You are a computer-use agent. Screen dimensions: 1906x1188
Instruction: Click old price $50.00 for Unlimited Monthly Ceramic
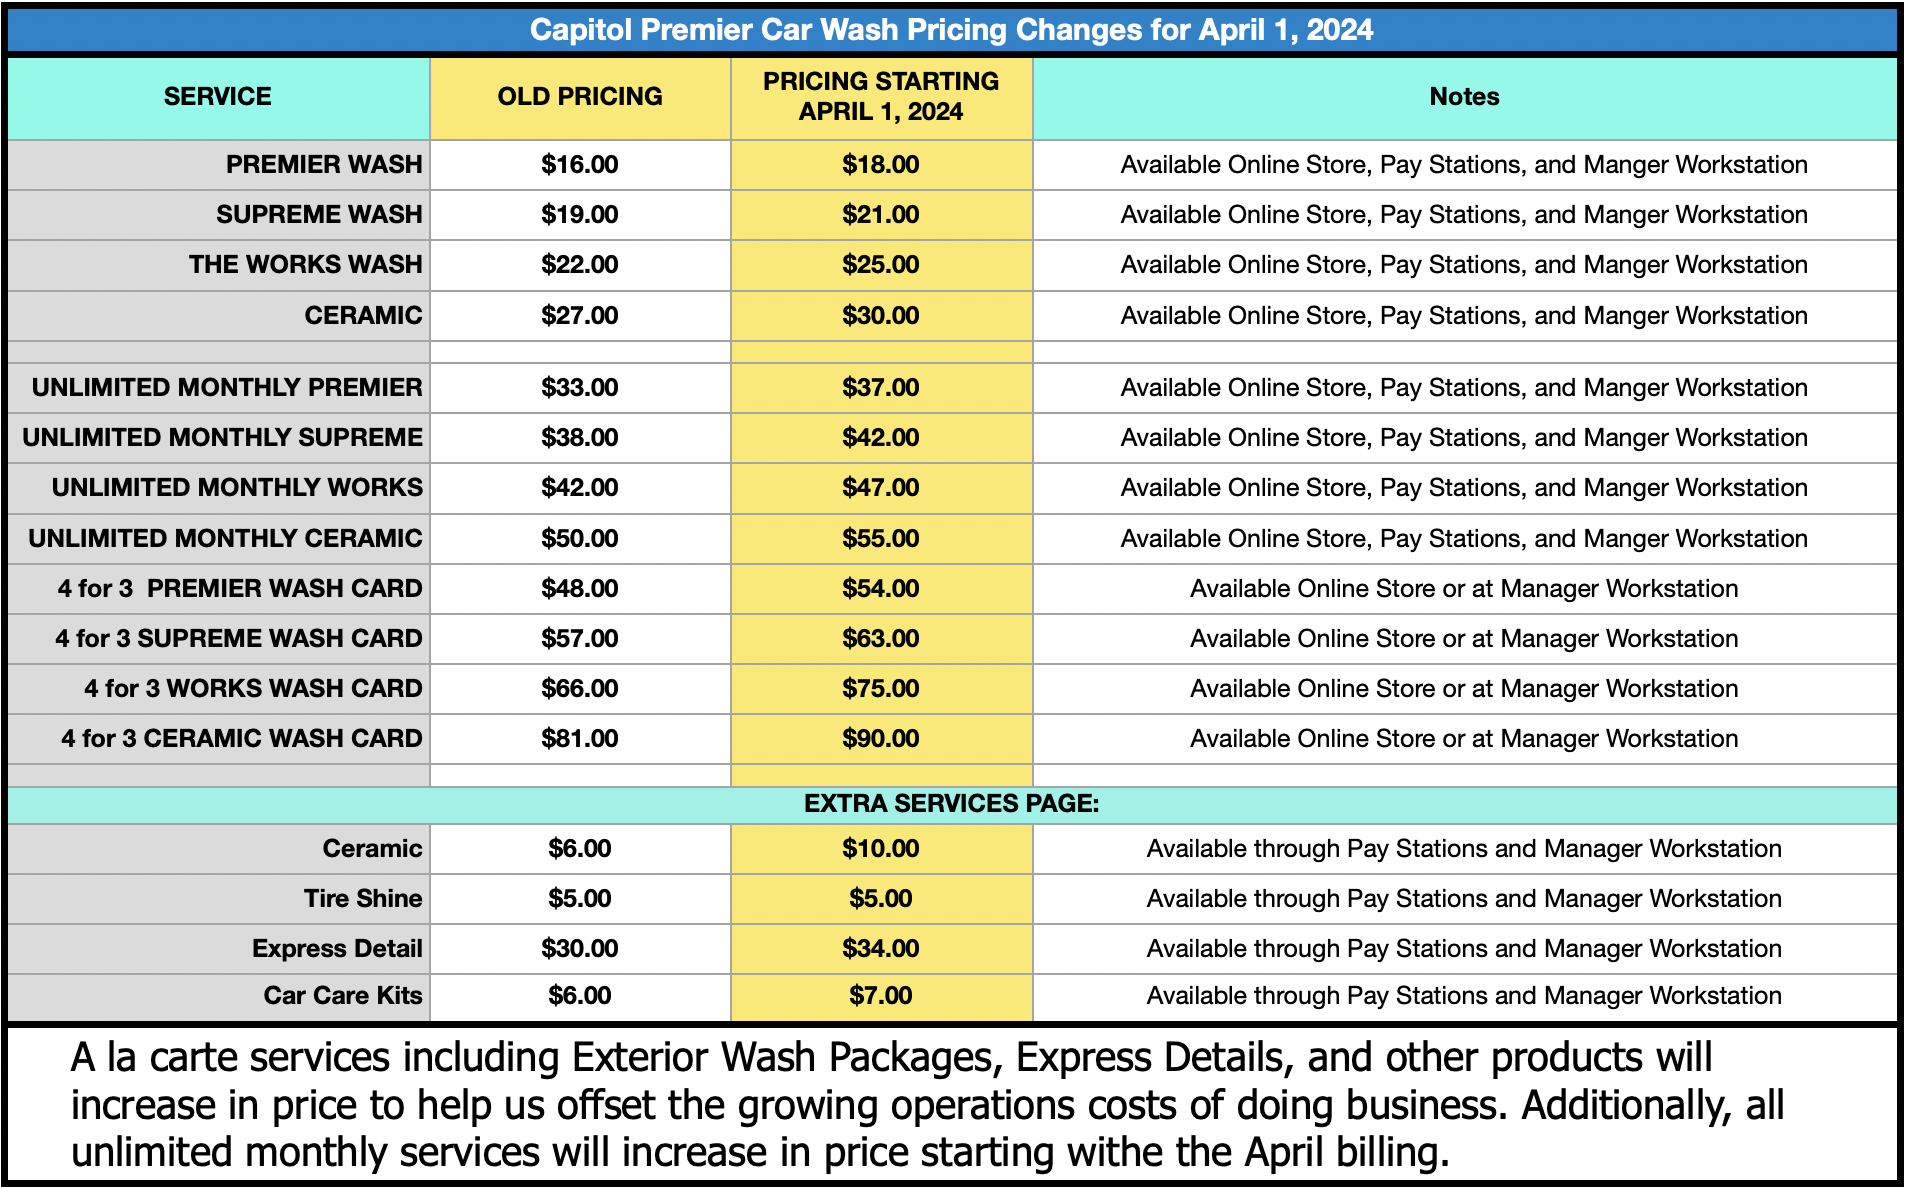pyautogui.click(x=580, y=539)
